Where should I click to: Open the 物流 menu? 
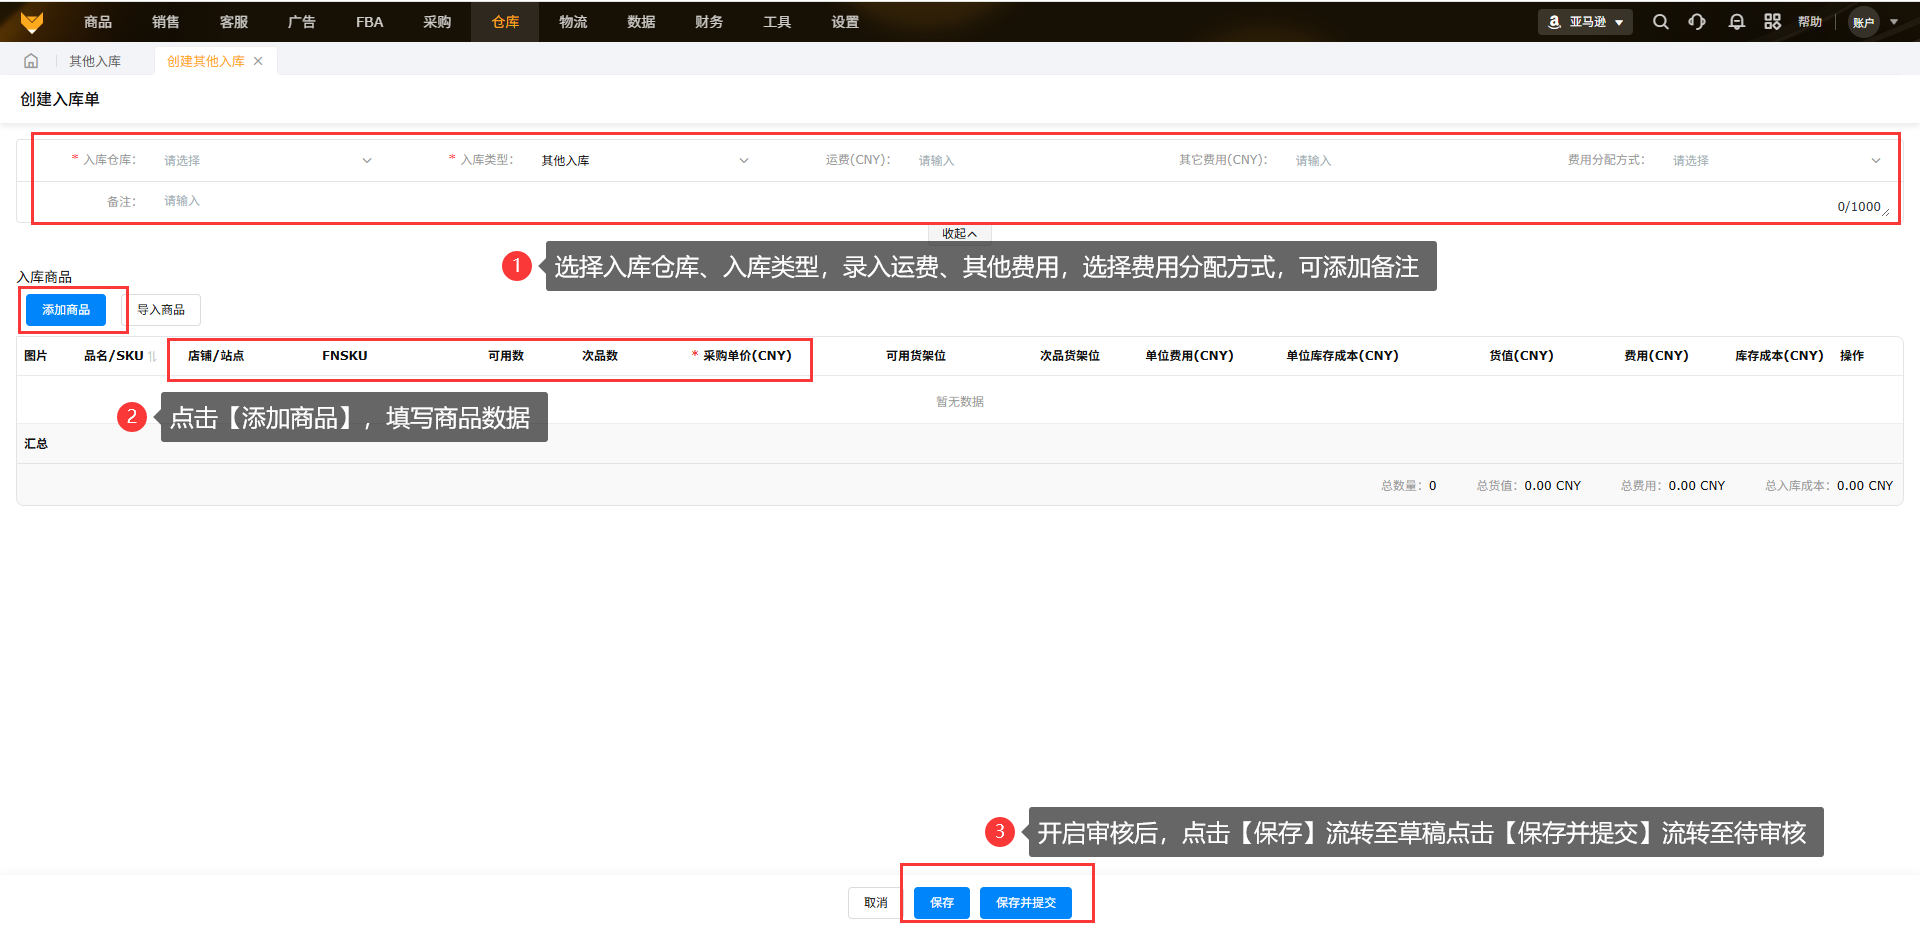coord(574,22)
